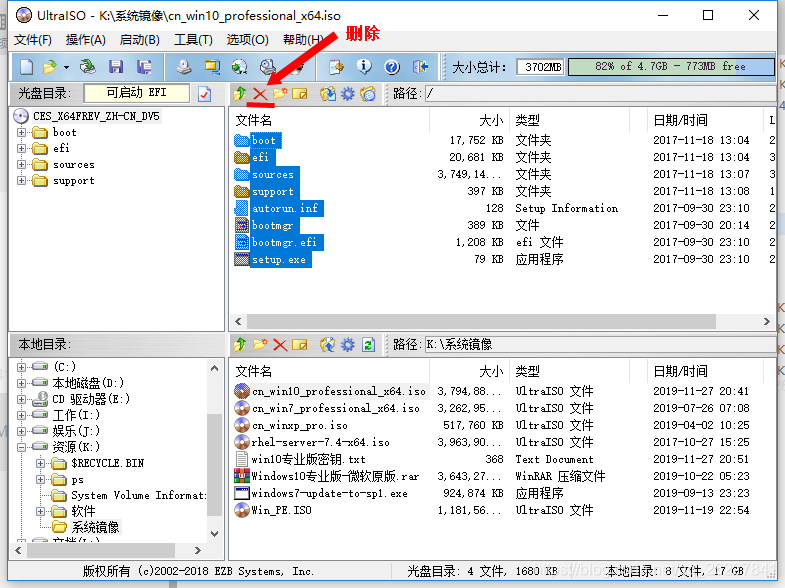Click Rename icon in local pane toolbar
This screenshot has width=785, height=588.
[x=300, y=345]
